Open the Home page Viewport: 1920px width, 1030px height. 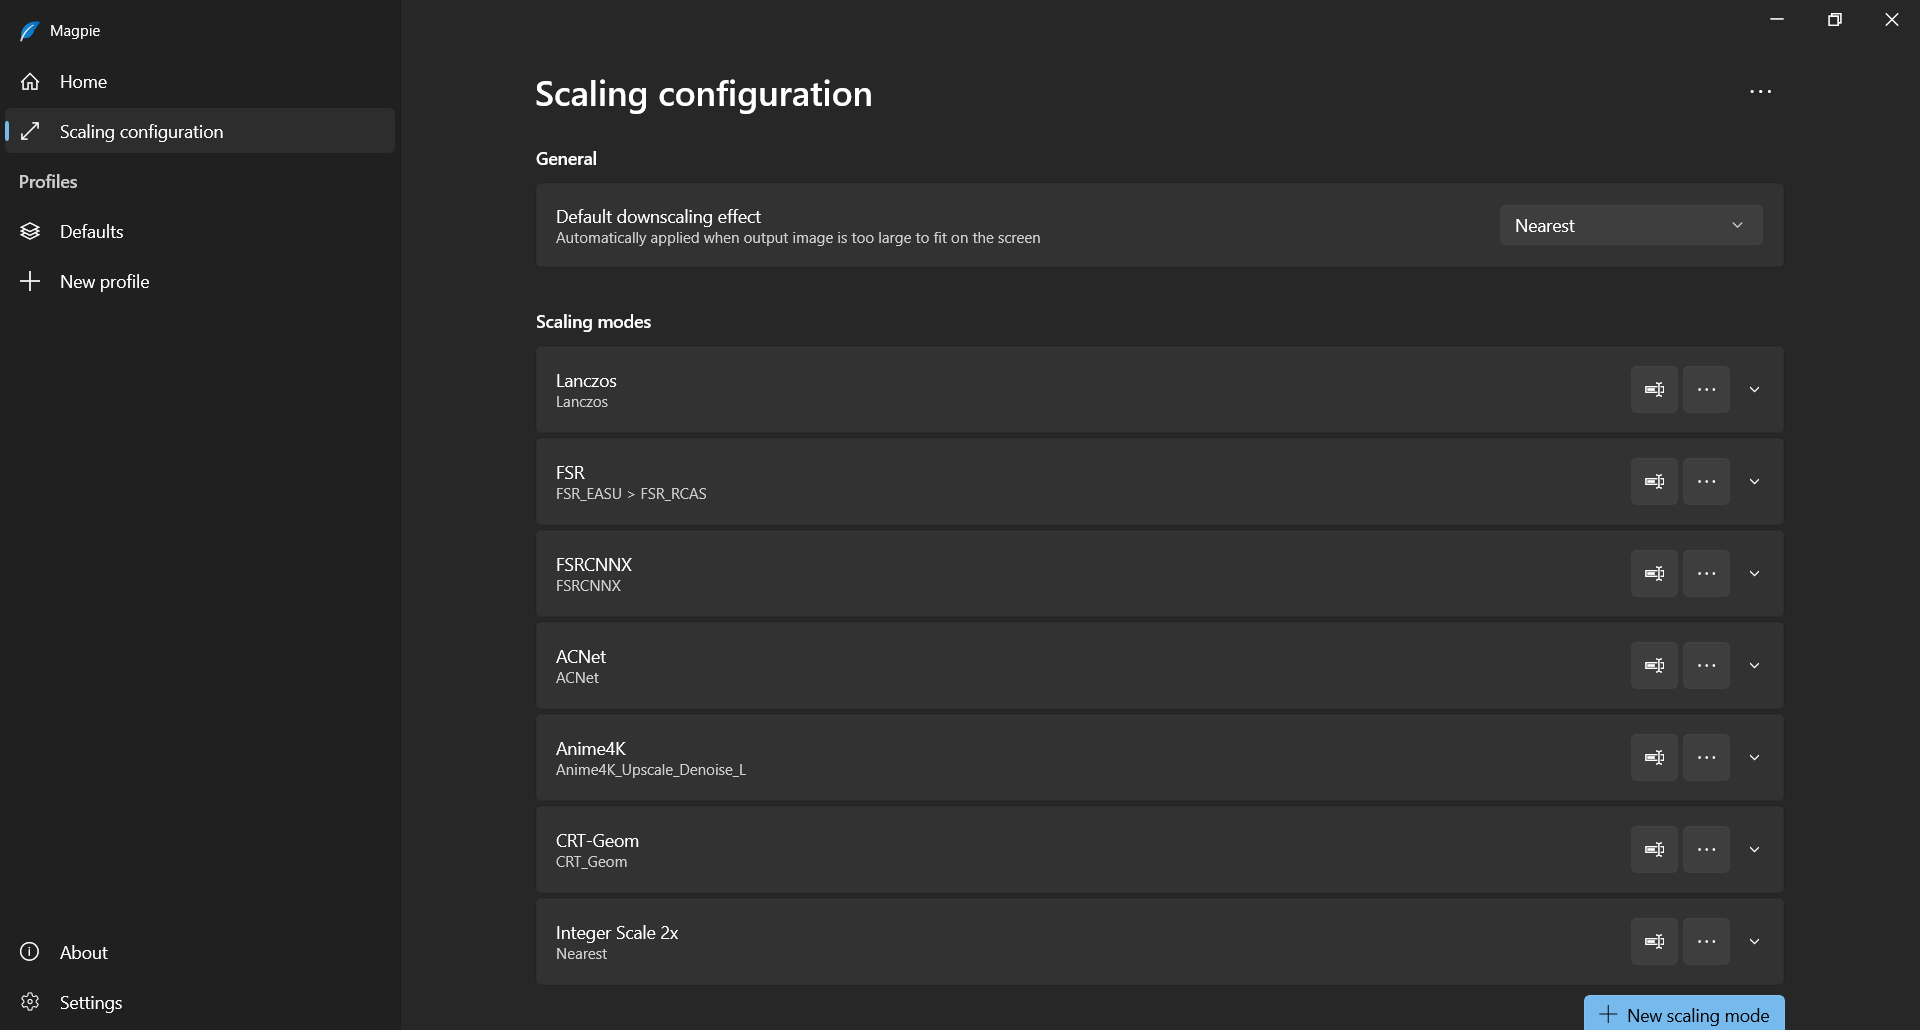pyautogui.click(x=200, y=82)
